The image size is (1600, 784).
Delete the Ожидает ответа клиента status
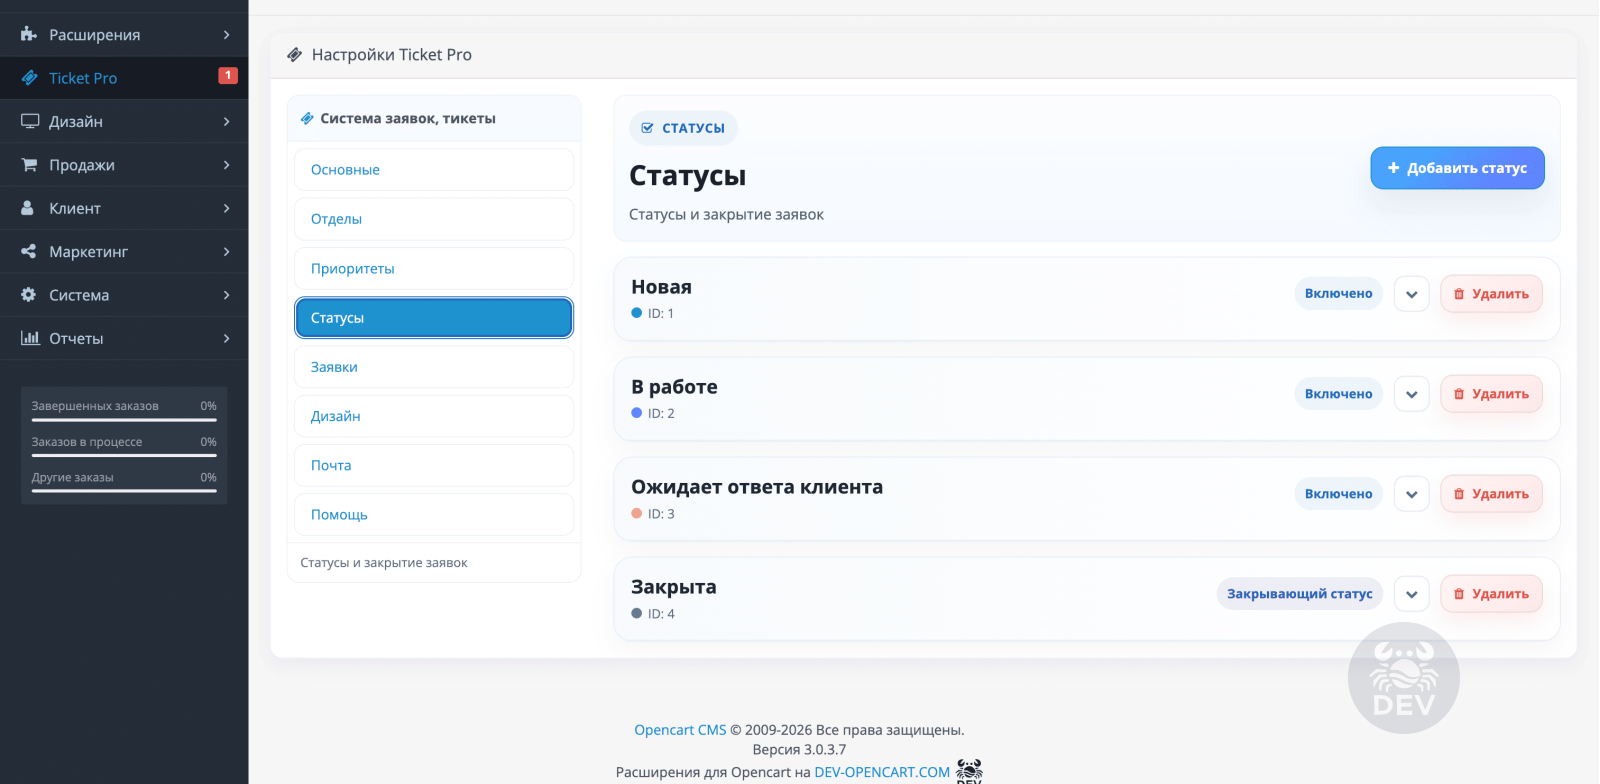coord(1491,494)
